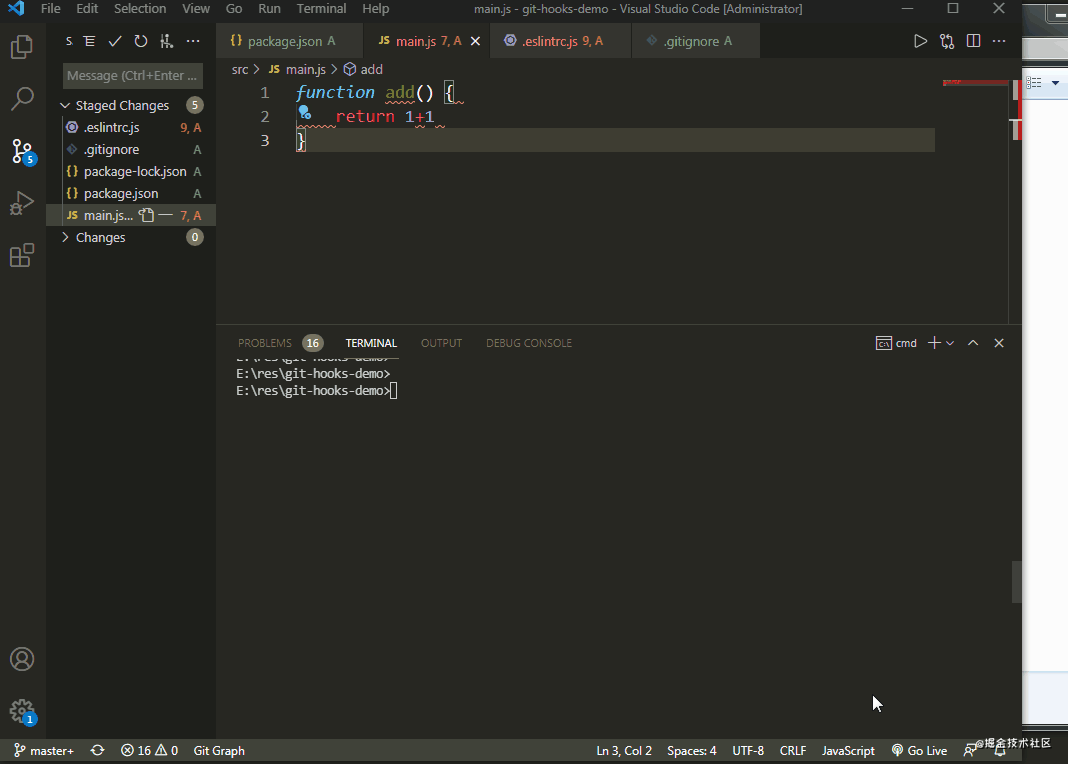Open the Extensions view in activity bar
Image resolution: width=1068 pixels, height=764 pixels.
tap(22, 255)
